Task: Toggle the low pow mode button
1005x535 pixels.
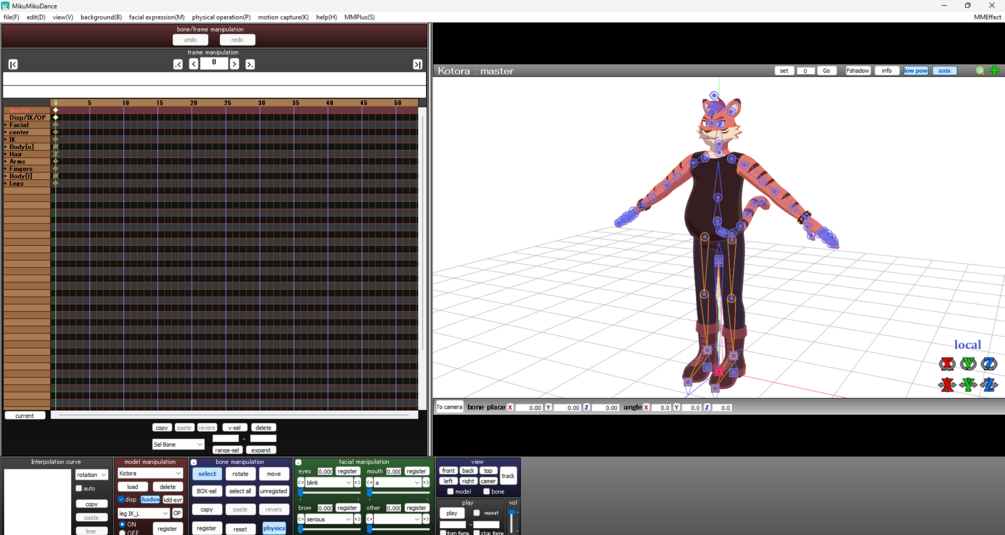Action: (x=915, y=70)
